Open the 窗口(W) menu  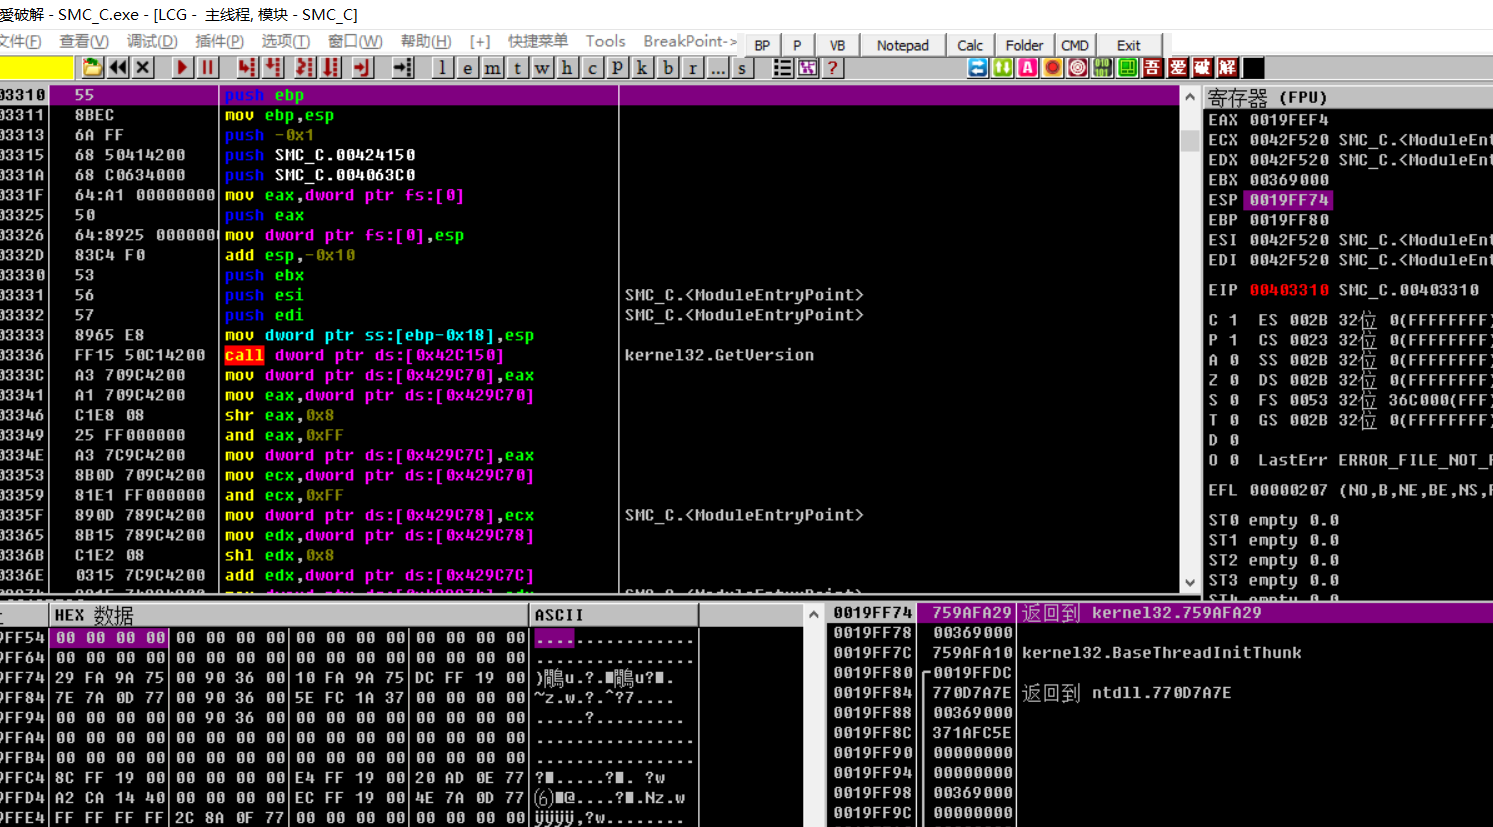(355, 41)
